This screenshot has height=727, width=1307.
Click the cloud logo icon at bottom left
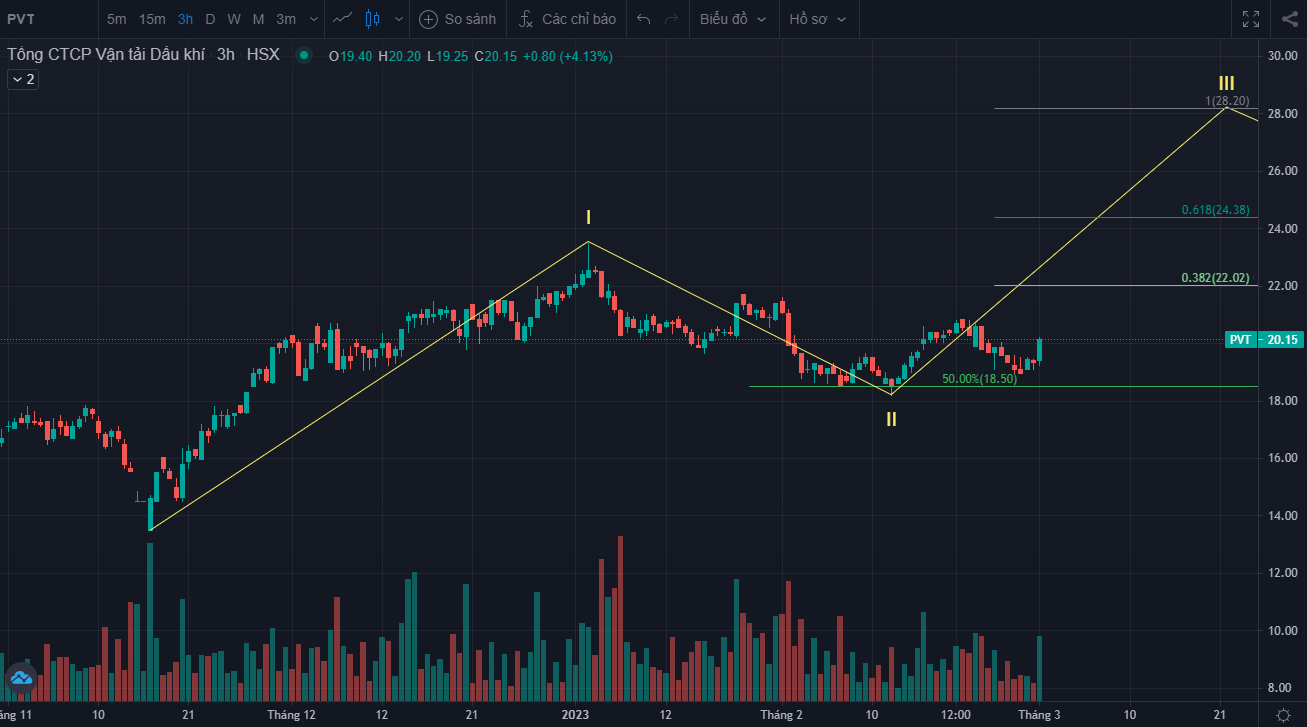click(21, 679)
